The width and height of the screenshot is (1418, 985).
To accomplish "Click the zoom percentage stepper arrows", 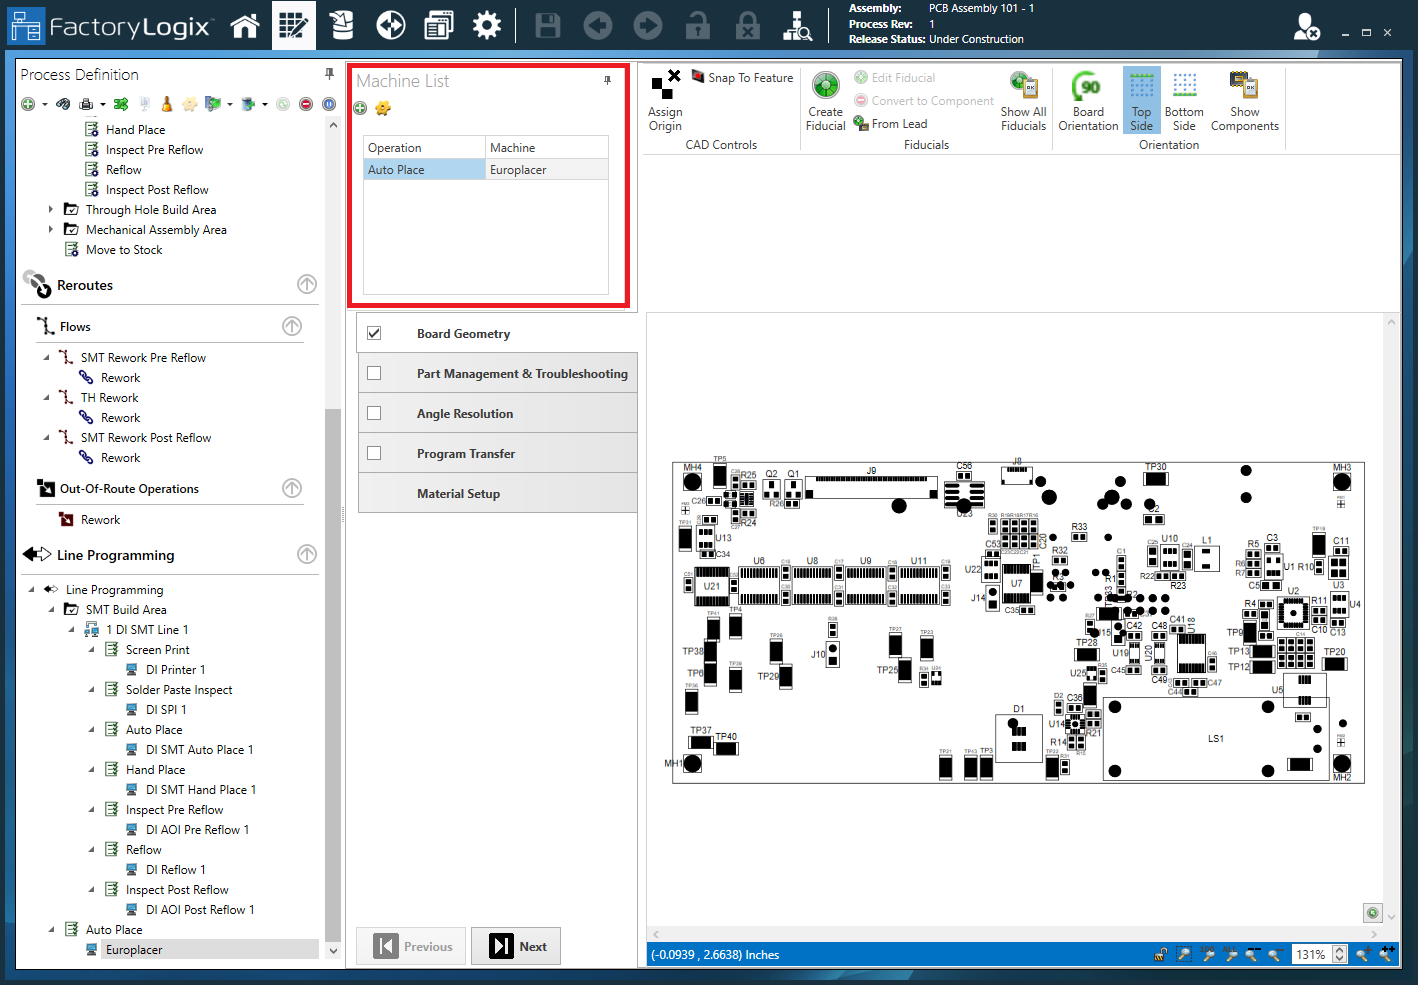I will point(1340,954).
